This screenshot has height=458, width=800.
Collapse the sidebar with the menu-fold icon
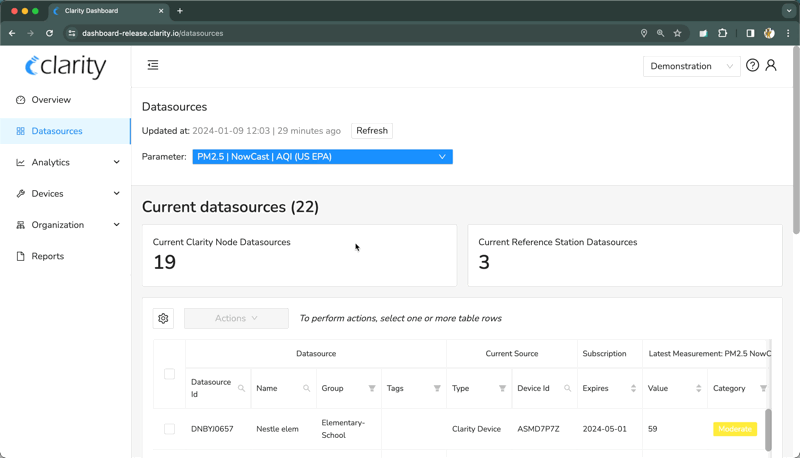153,65
